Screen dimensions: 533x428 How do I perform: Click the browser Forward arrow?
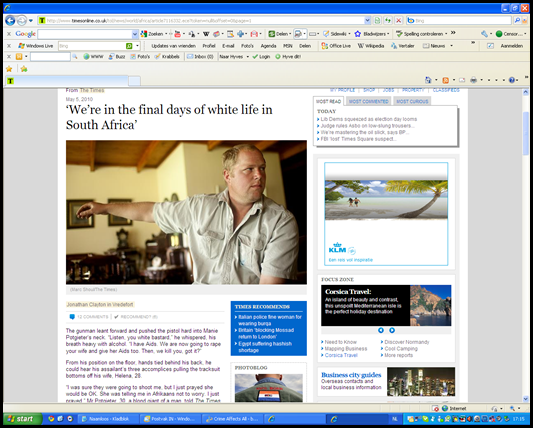(x=21, y=21)
